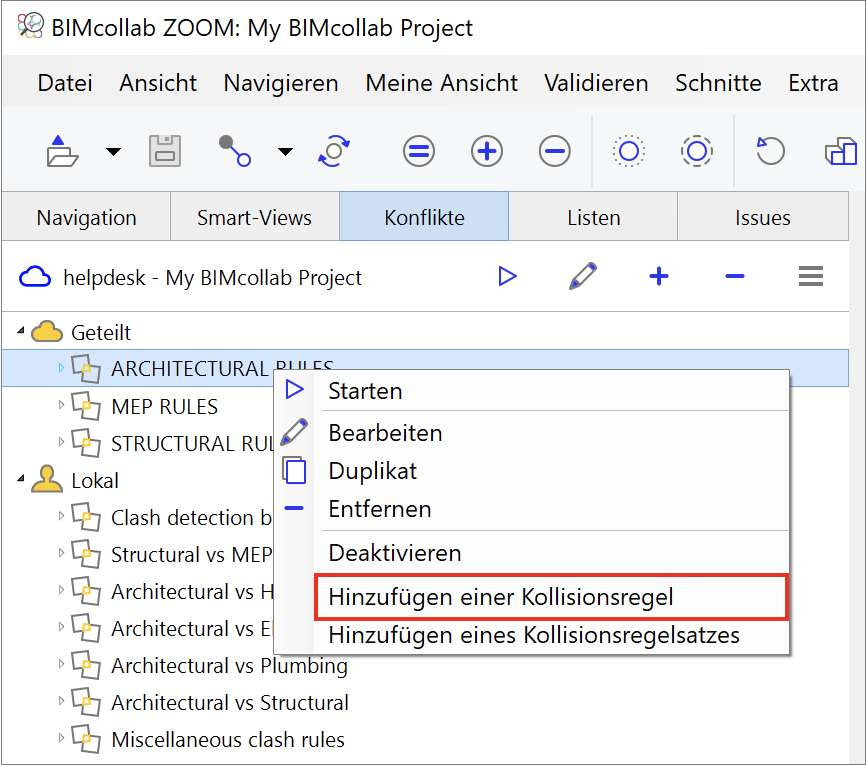Open the Ansicht menu

click(x=158, y=83)
